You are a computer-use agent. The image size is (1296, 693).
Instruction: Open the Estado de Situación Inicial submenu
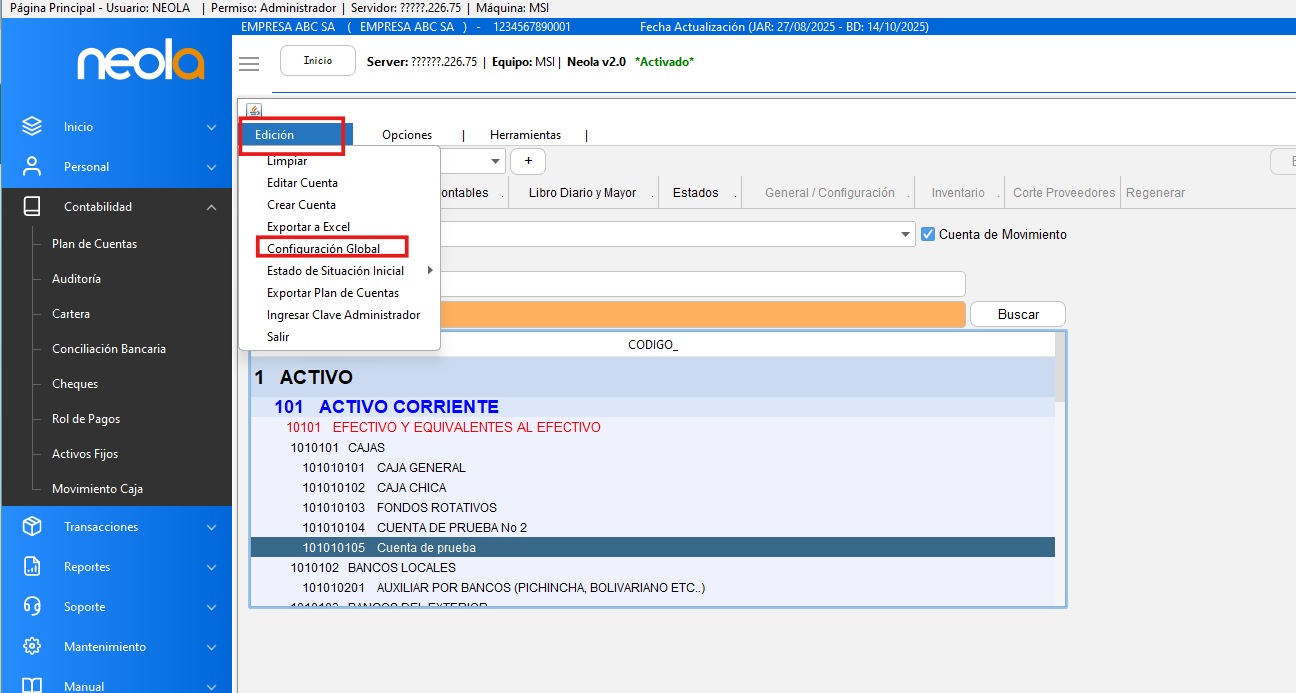(x=336, y=271)
